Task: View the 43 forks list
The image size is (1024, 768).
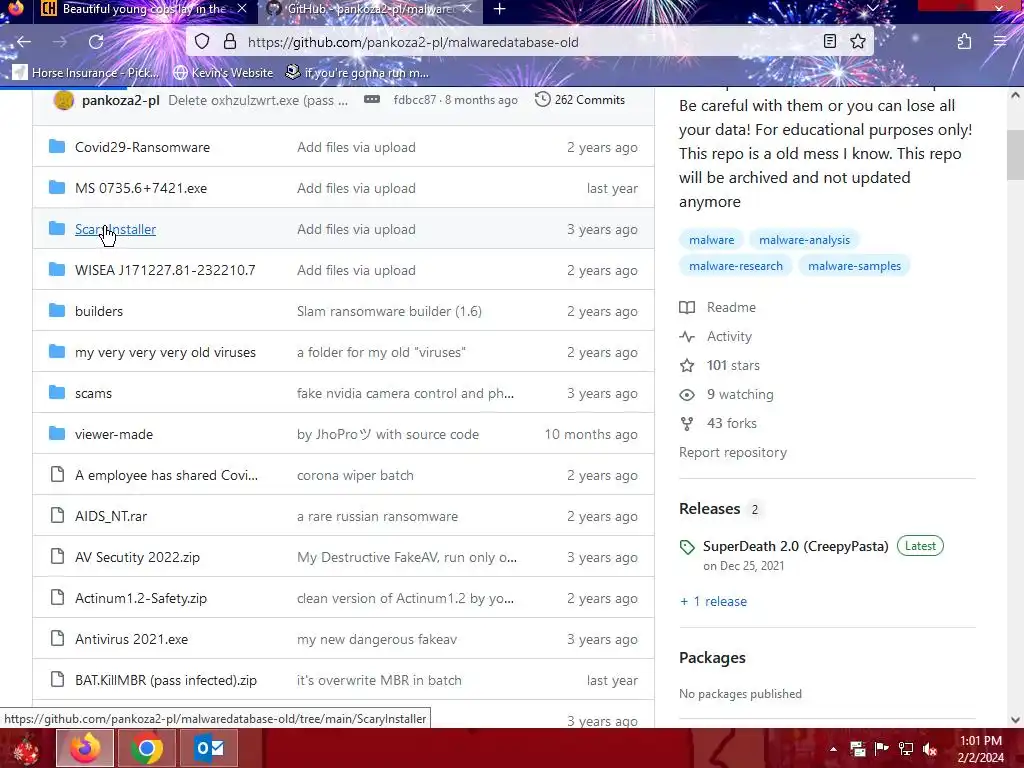Action: click(x=718, y=423)
